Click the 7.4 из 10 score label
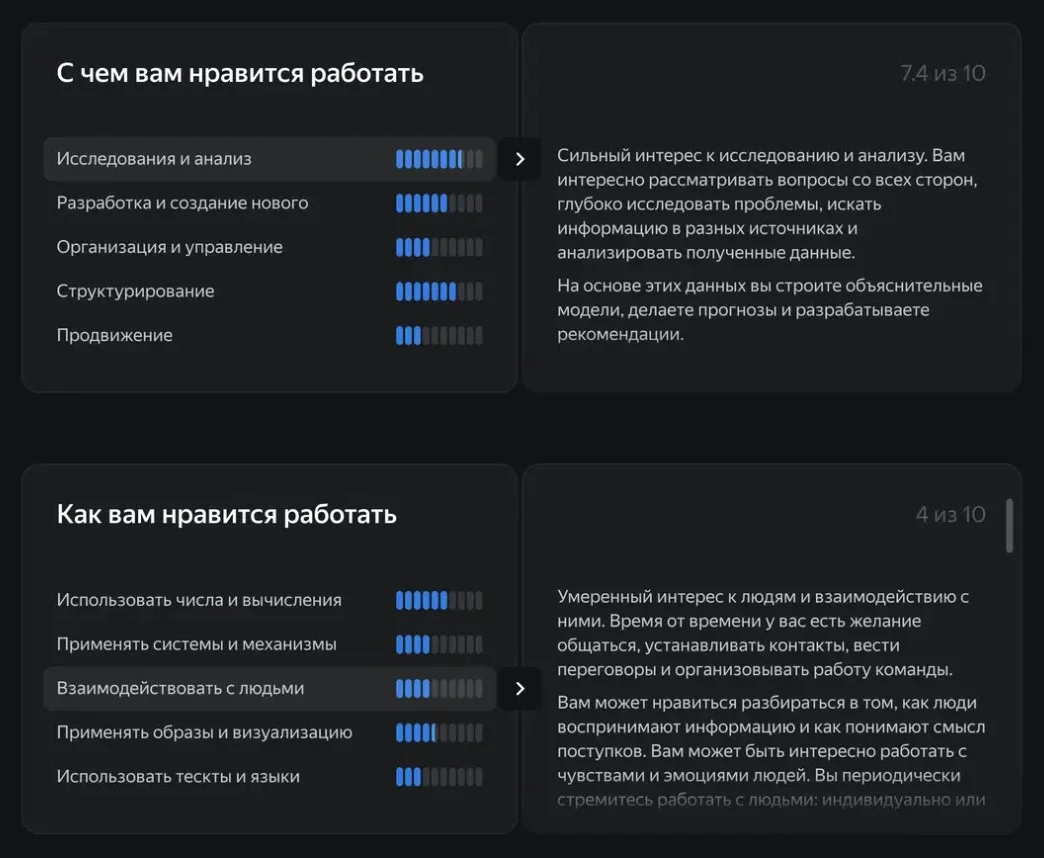 pos(942,74)
